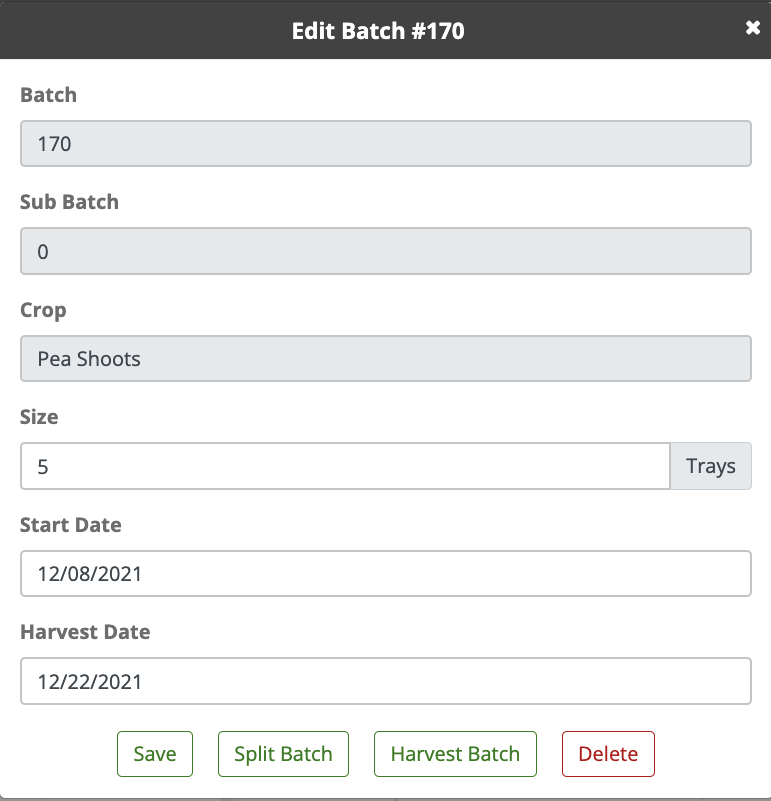Open the Harvest Date field

[x=385, y=682]
